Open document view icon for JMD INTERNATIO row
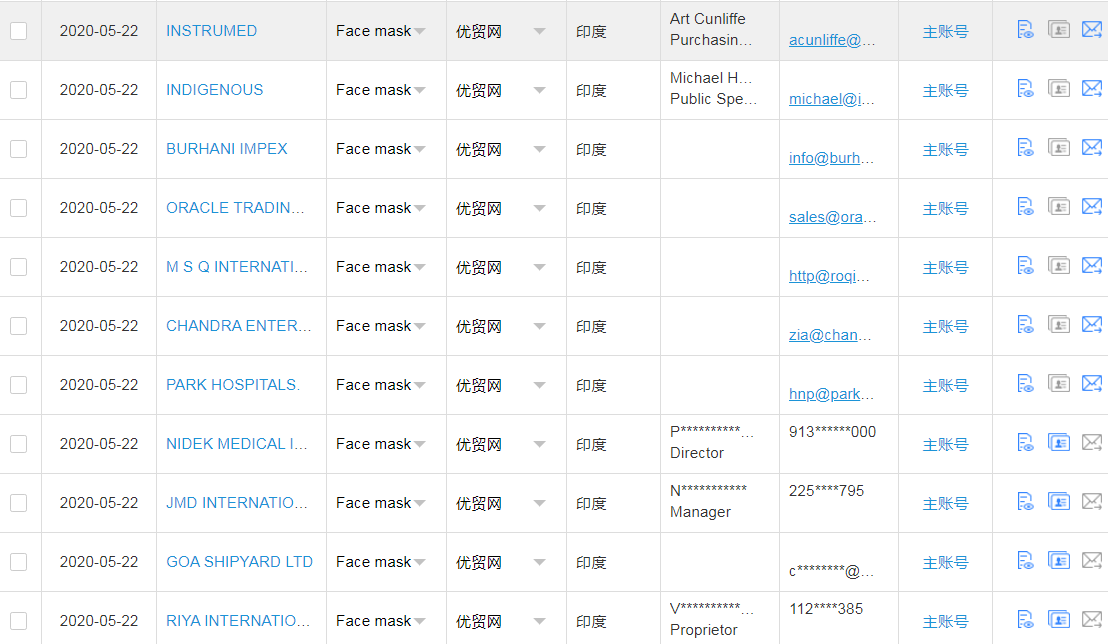Image resolution: width=1108 pixels, height=644 pixels. point(1025,502)
